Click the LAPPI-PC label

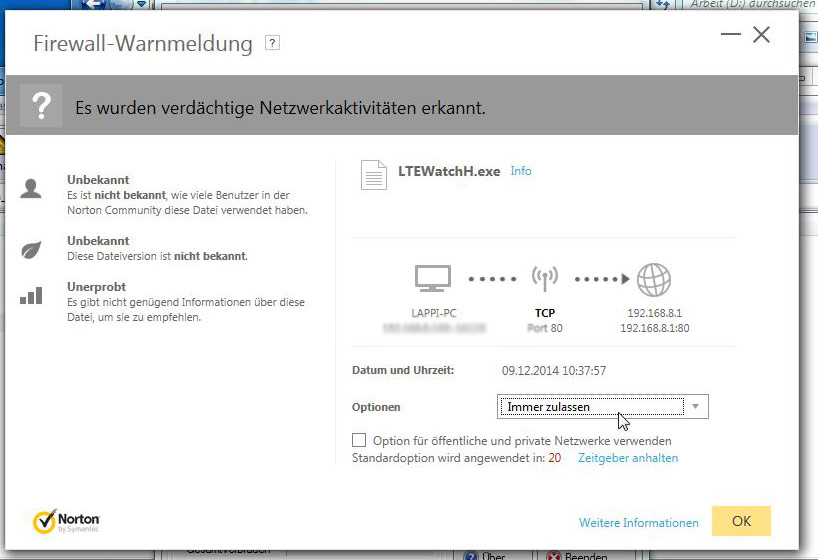point(434,313)
